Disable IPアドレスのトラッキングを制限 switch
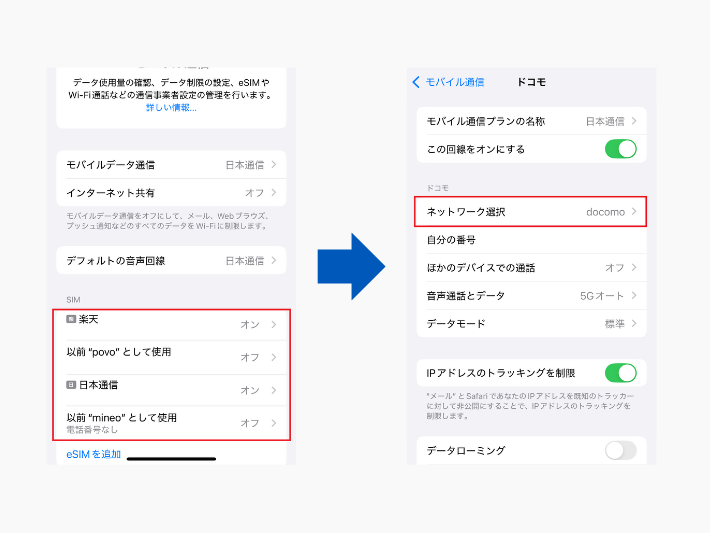Screen dimensions: 710x533 620,373
